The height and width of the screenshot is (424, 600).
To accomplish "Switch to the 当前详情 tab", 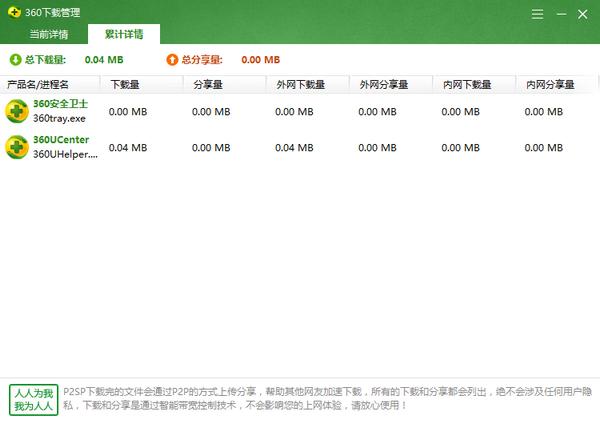I will 49,34.
